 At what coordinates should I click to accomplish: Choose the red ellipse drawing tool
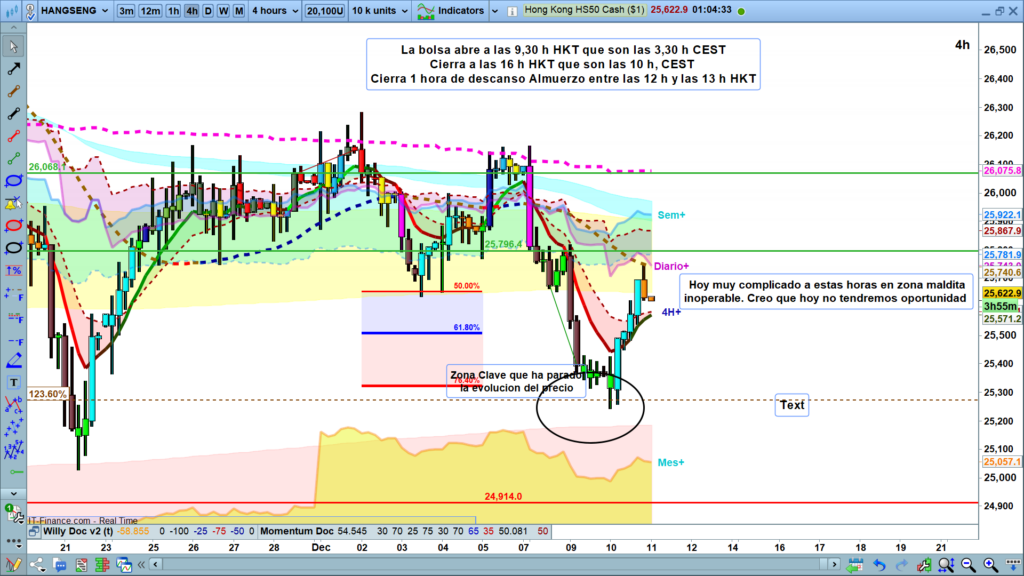(14, 225)
